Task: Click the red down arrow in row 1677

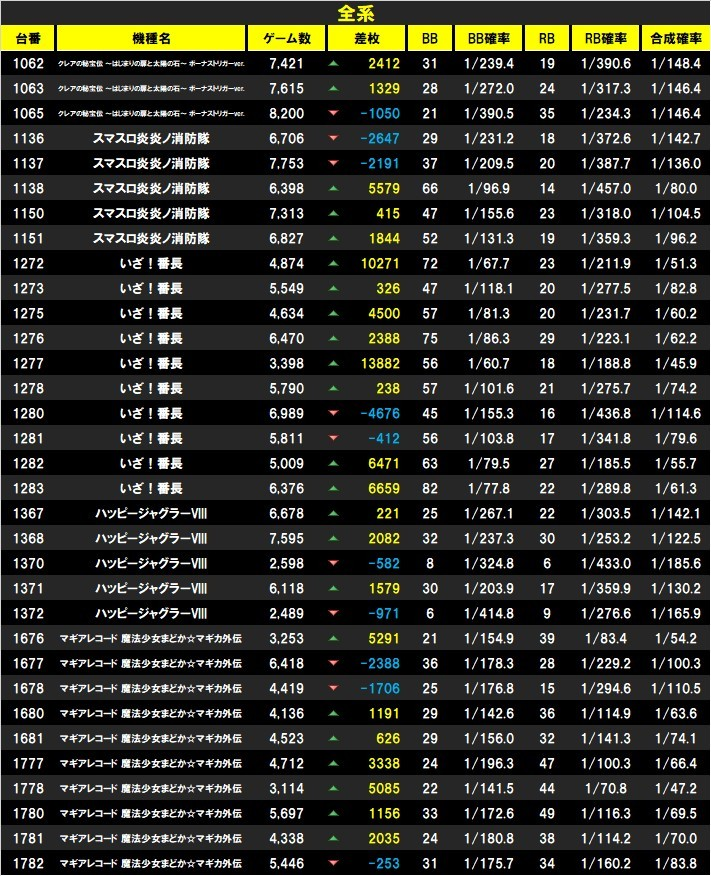Action: coord(333,663)
